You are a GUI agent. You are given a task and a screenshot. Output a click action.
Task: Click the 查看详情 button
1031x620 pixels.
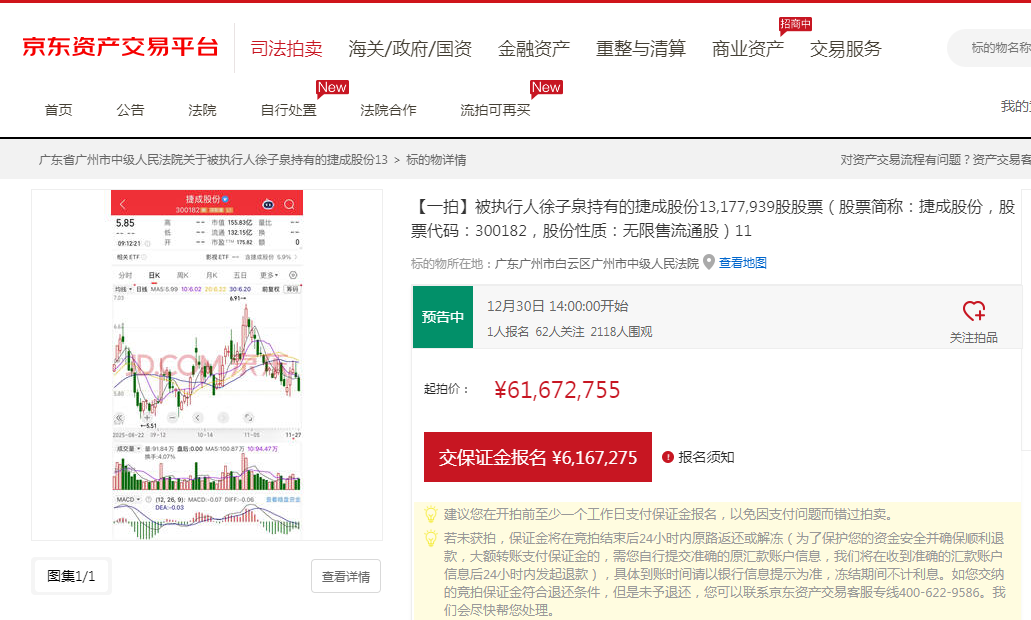[346, 577]
